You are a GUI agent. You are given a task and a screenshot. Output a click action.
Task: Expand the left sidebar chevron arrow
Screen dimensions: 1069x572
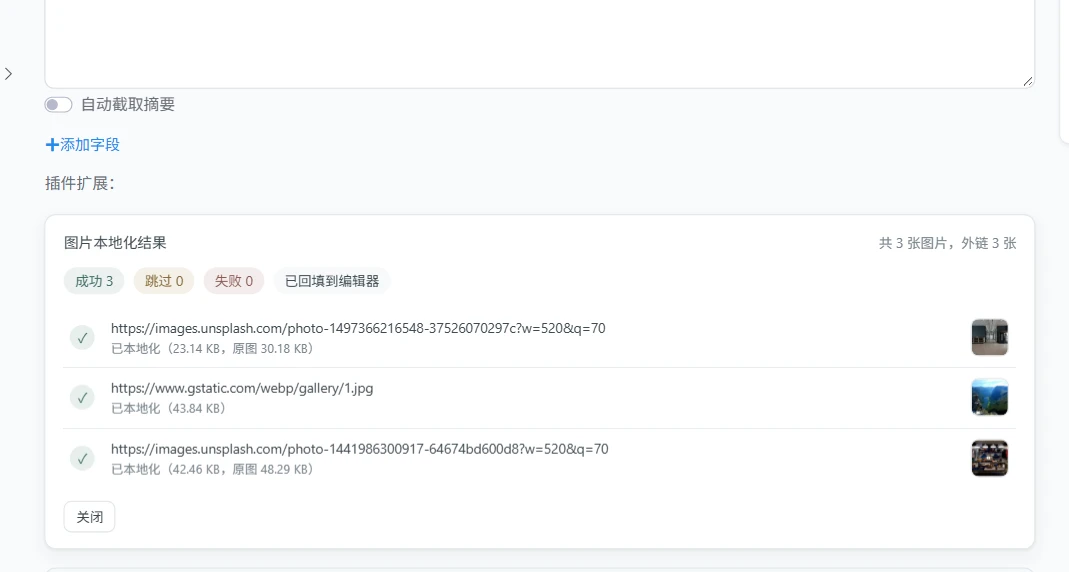pyautogui.click(x=8, y=74)
